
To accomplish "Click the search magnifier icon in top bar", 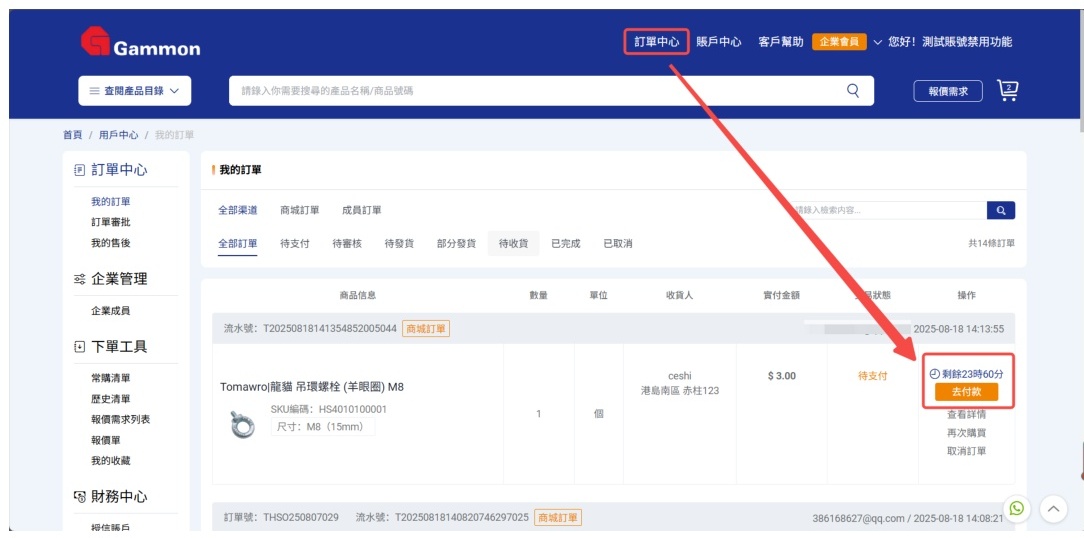I will coord(853,90).
